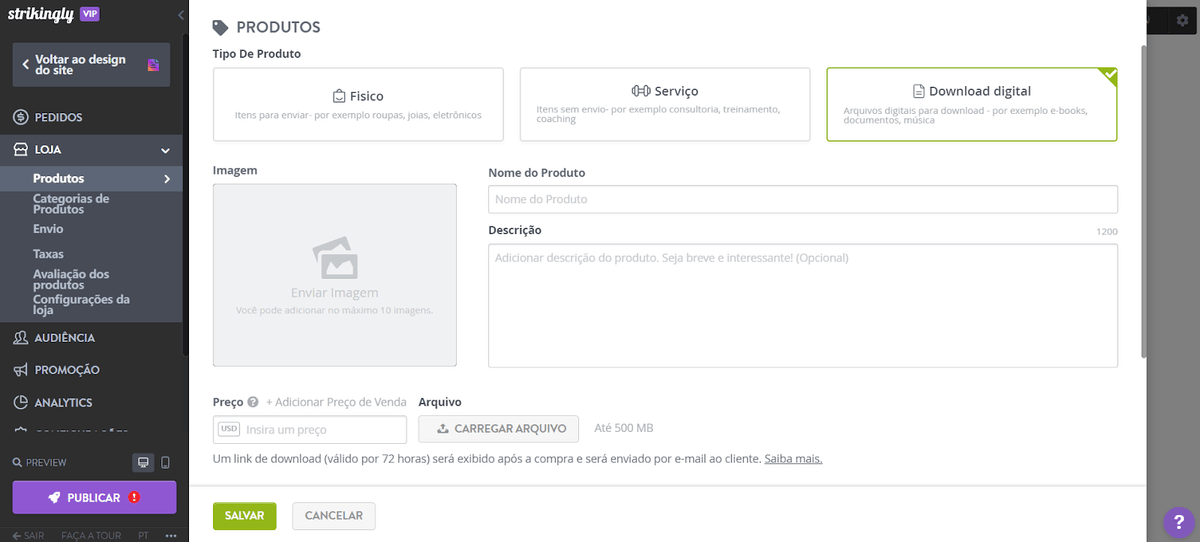The image size is (1200, 542).
Task: Open Avaliação dos produtos
Action: click(71, 279)
